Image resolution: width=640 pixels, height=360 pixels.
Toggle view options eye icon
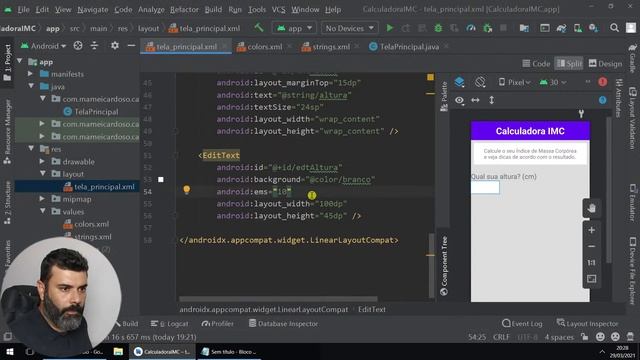[x=459, y=100]
